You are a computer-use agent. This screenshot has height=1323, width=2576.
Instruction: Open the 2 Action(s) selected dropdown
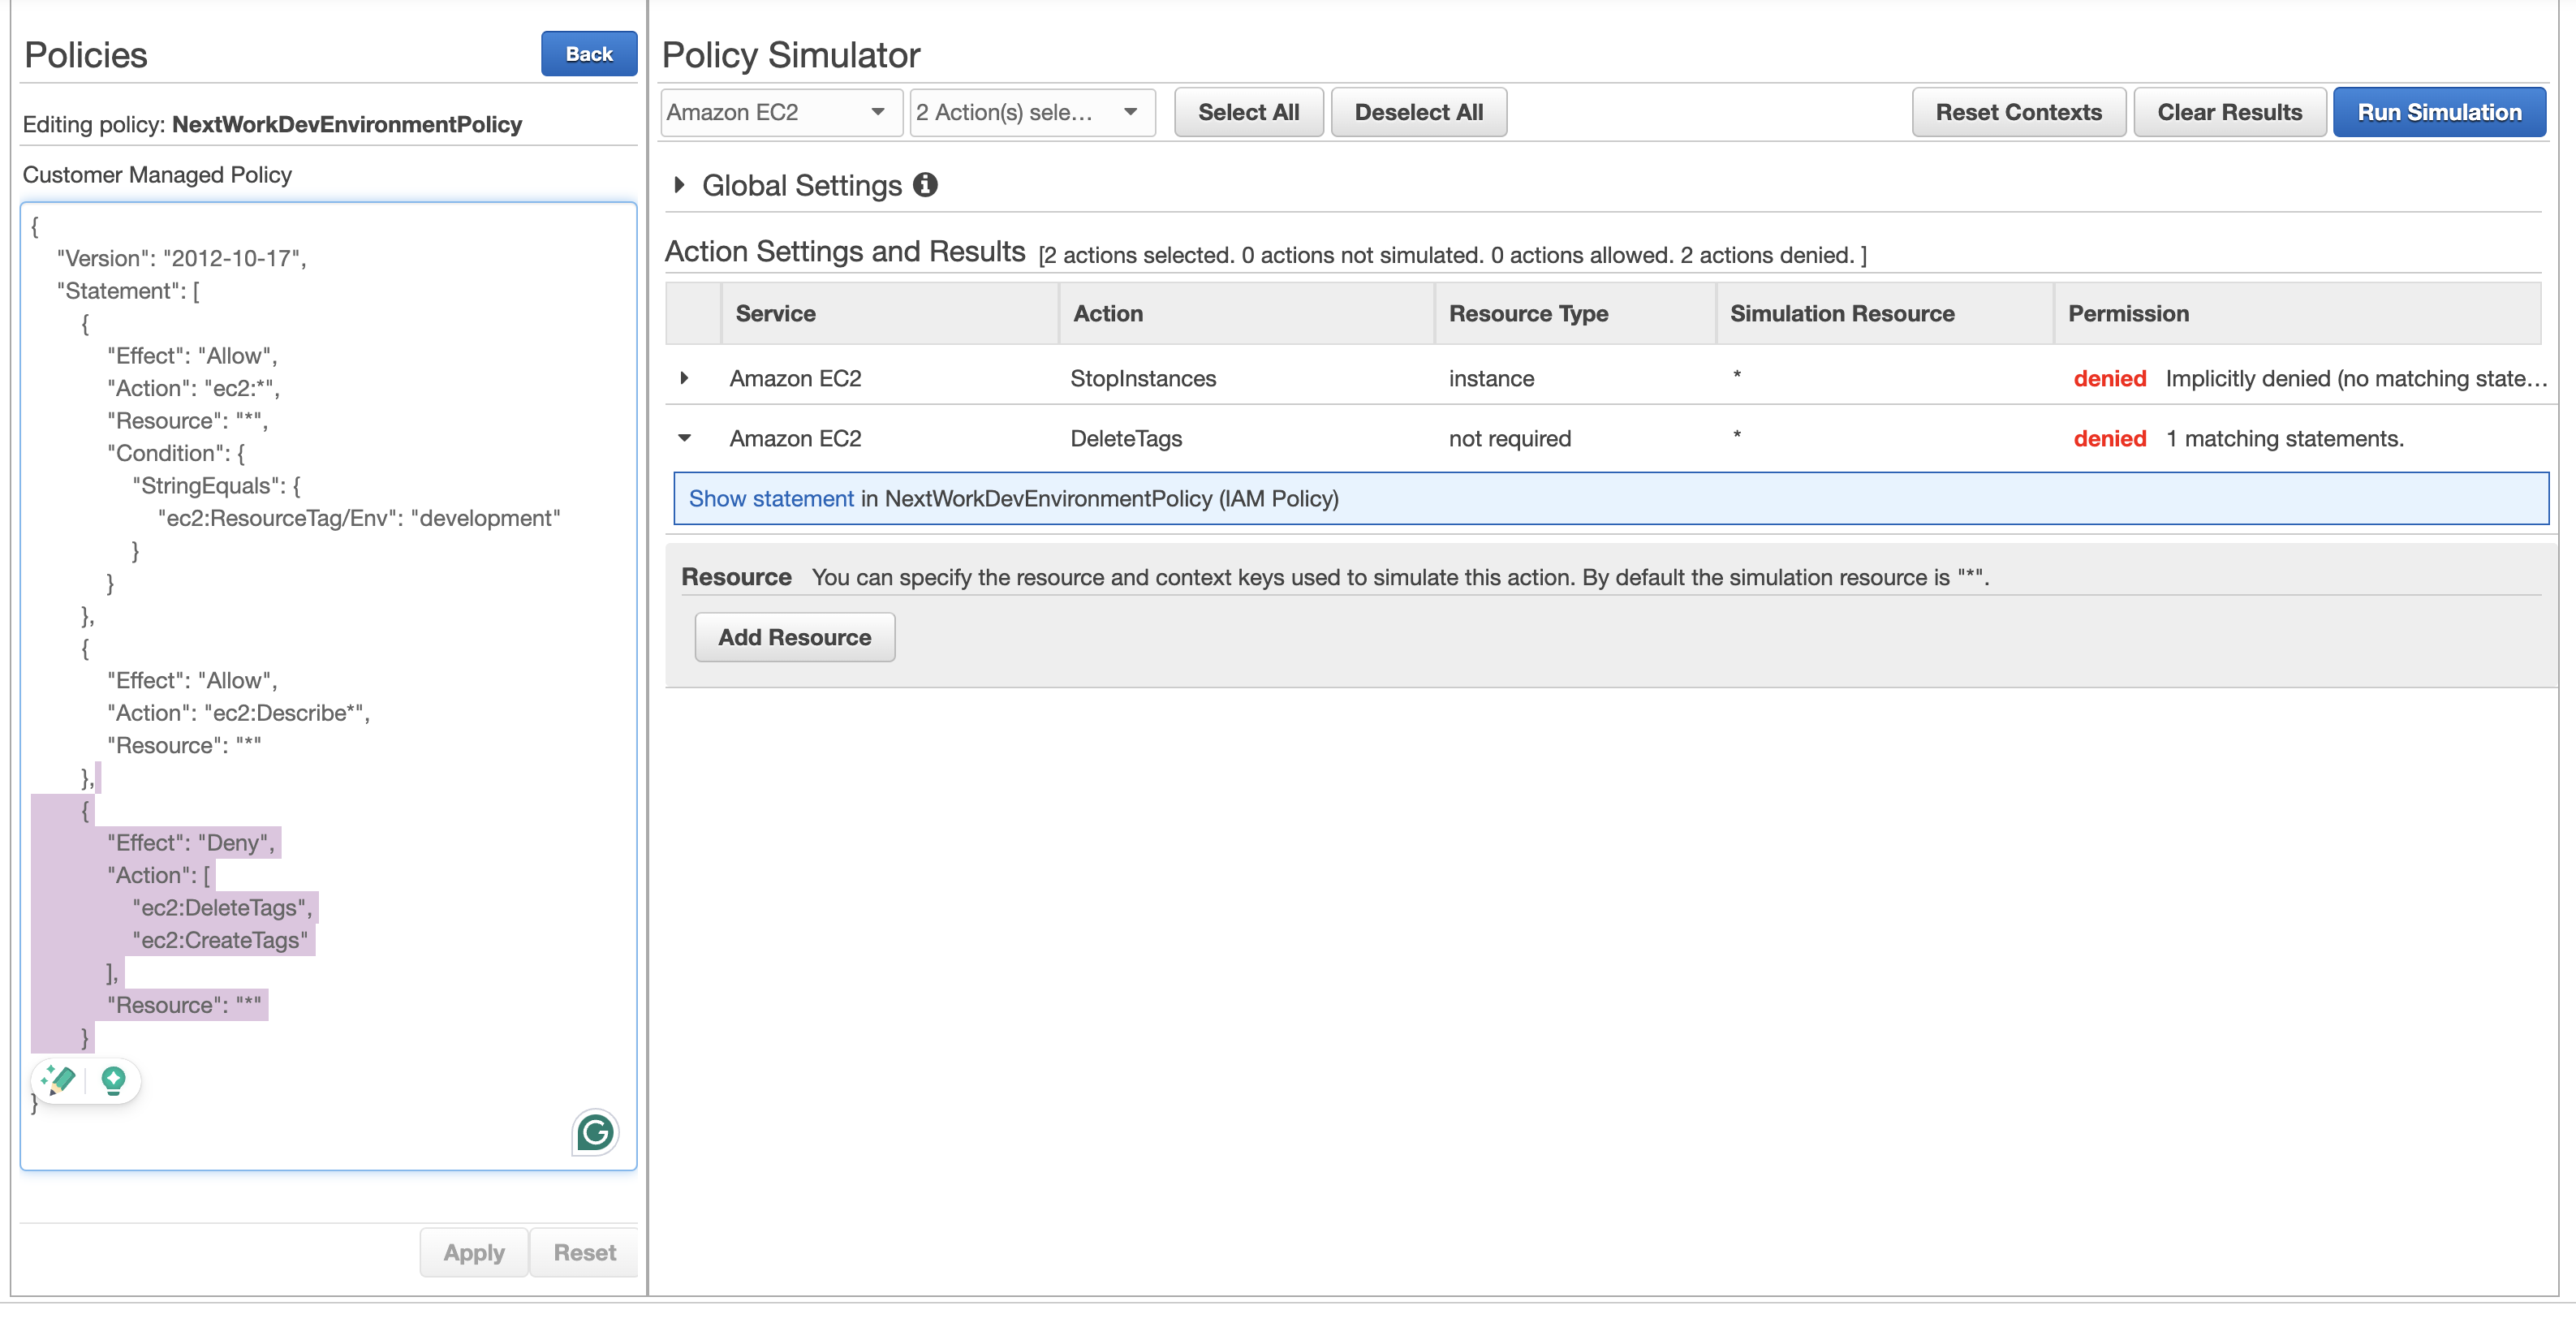click(1031, 112)
